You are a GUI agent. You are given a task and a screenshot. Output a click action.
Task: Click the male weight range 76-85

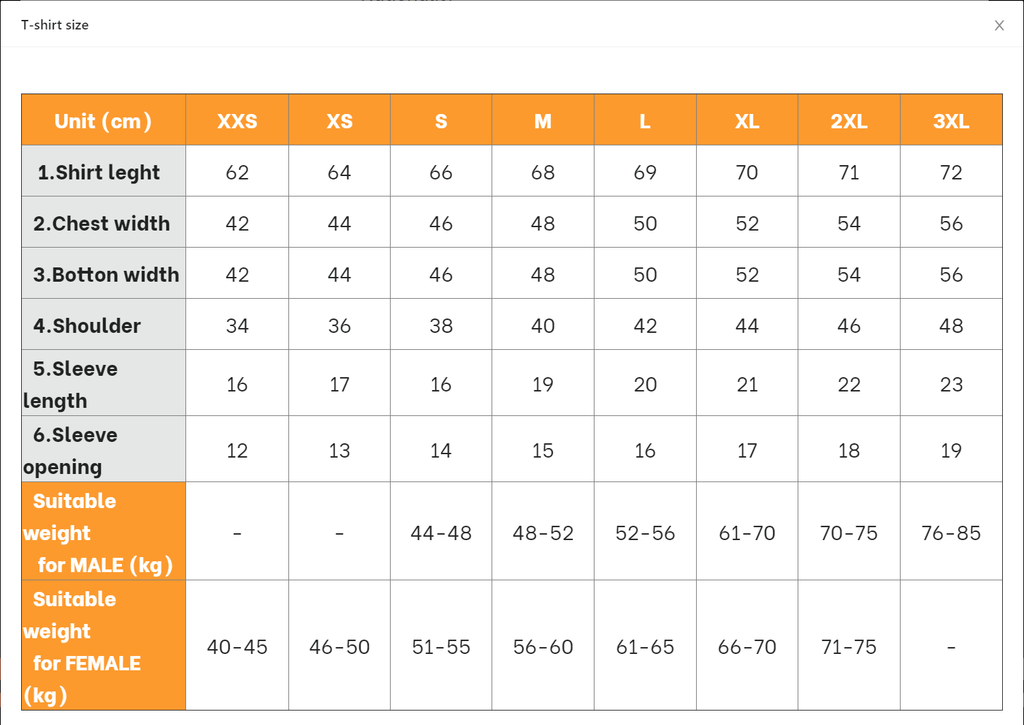[x=951, y=533]
